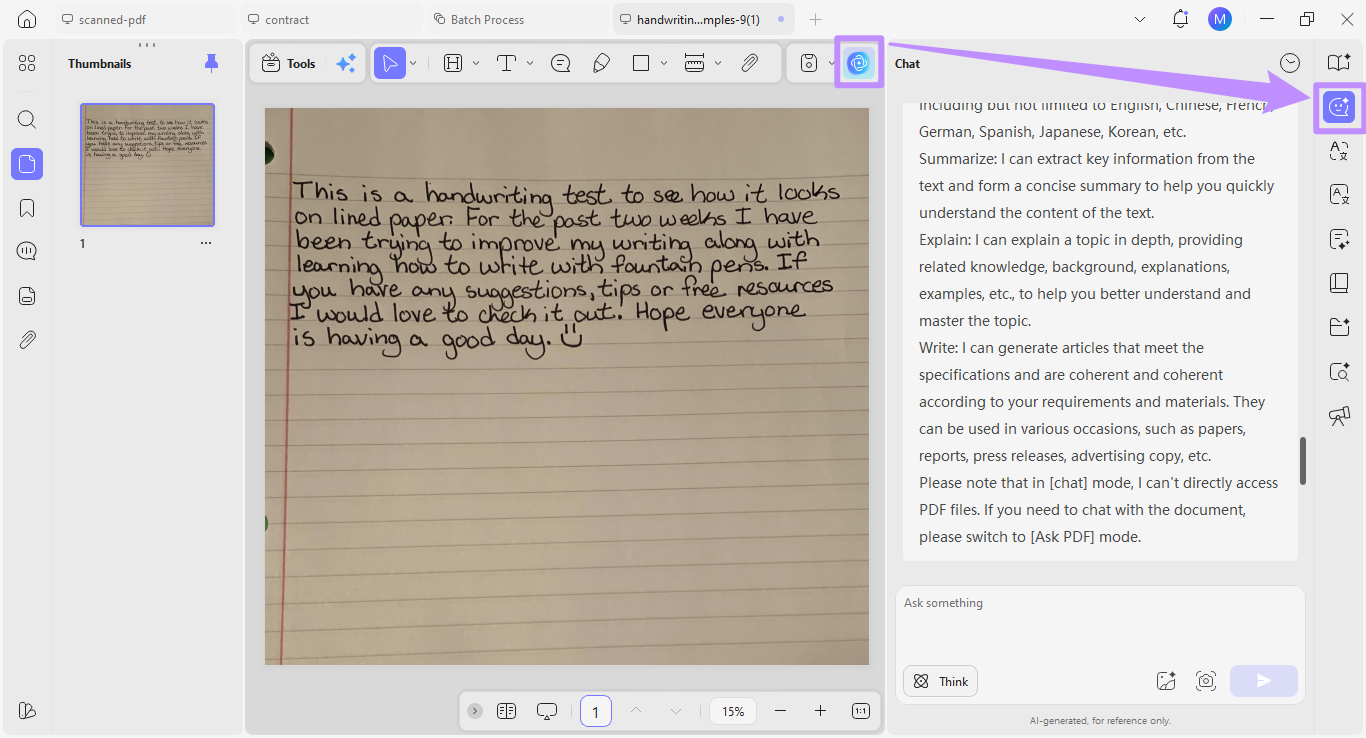Send the chat message button
Image resolution: width=1366 pixels, height=738 pixels.
pos(1264,681)
